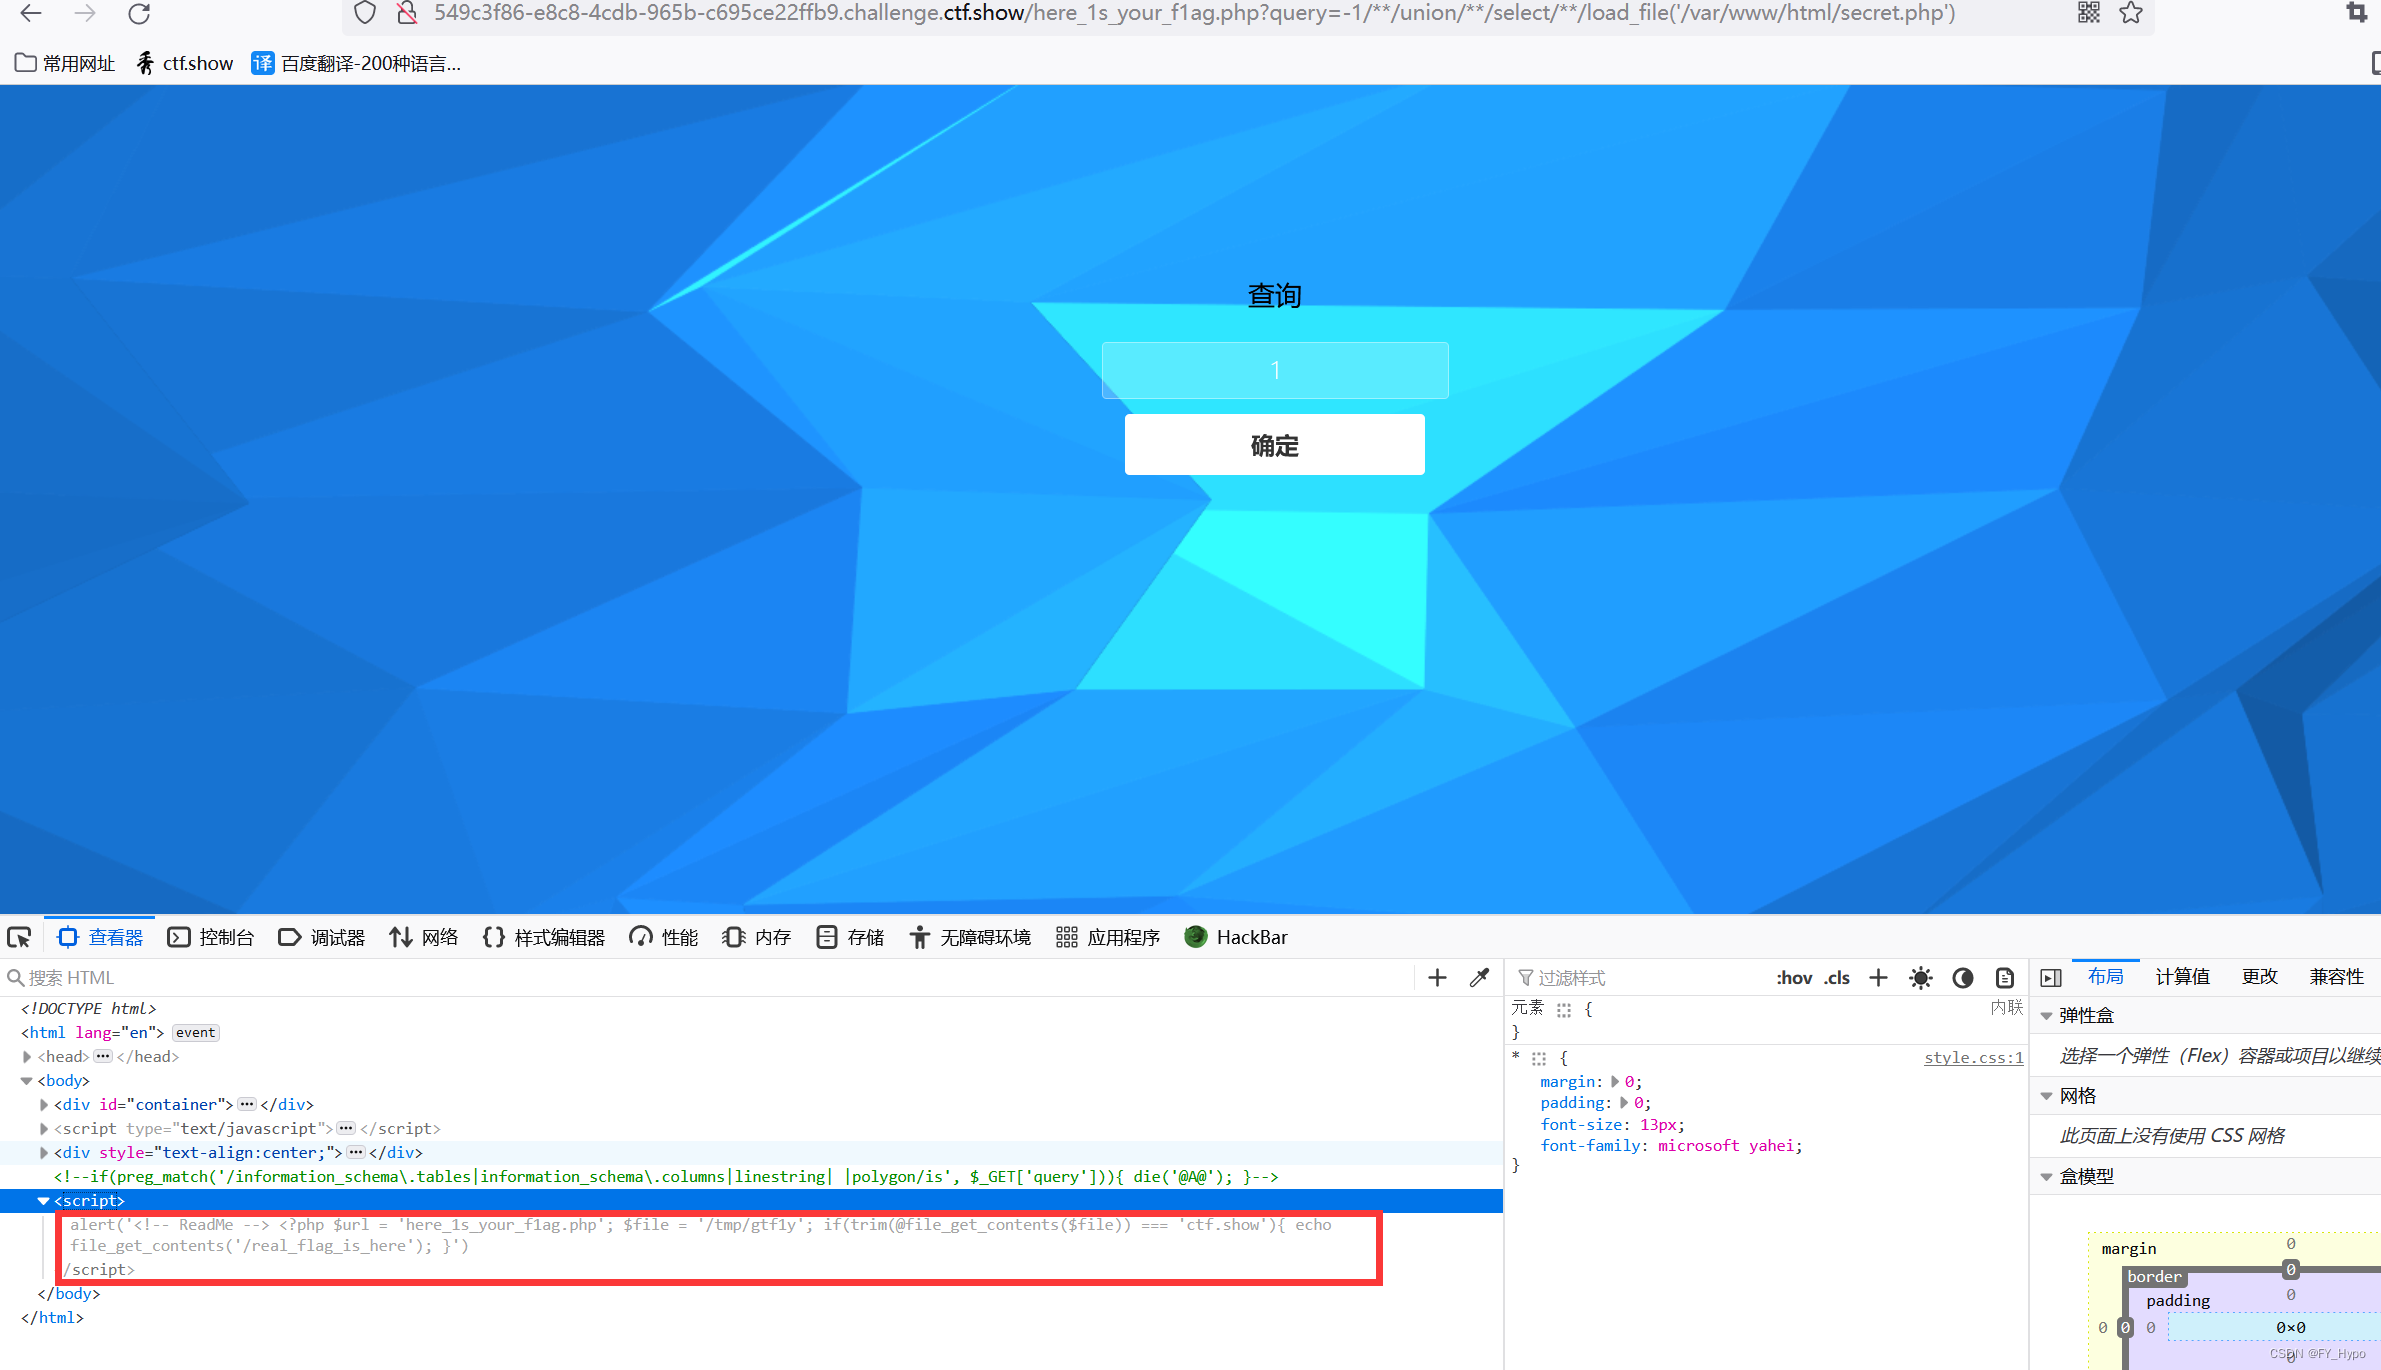Switch to the 更改 changes tab
Image resolution: width=2381 pixels, height=1370 pixels.
coord(2260,977)
